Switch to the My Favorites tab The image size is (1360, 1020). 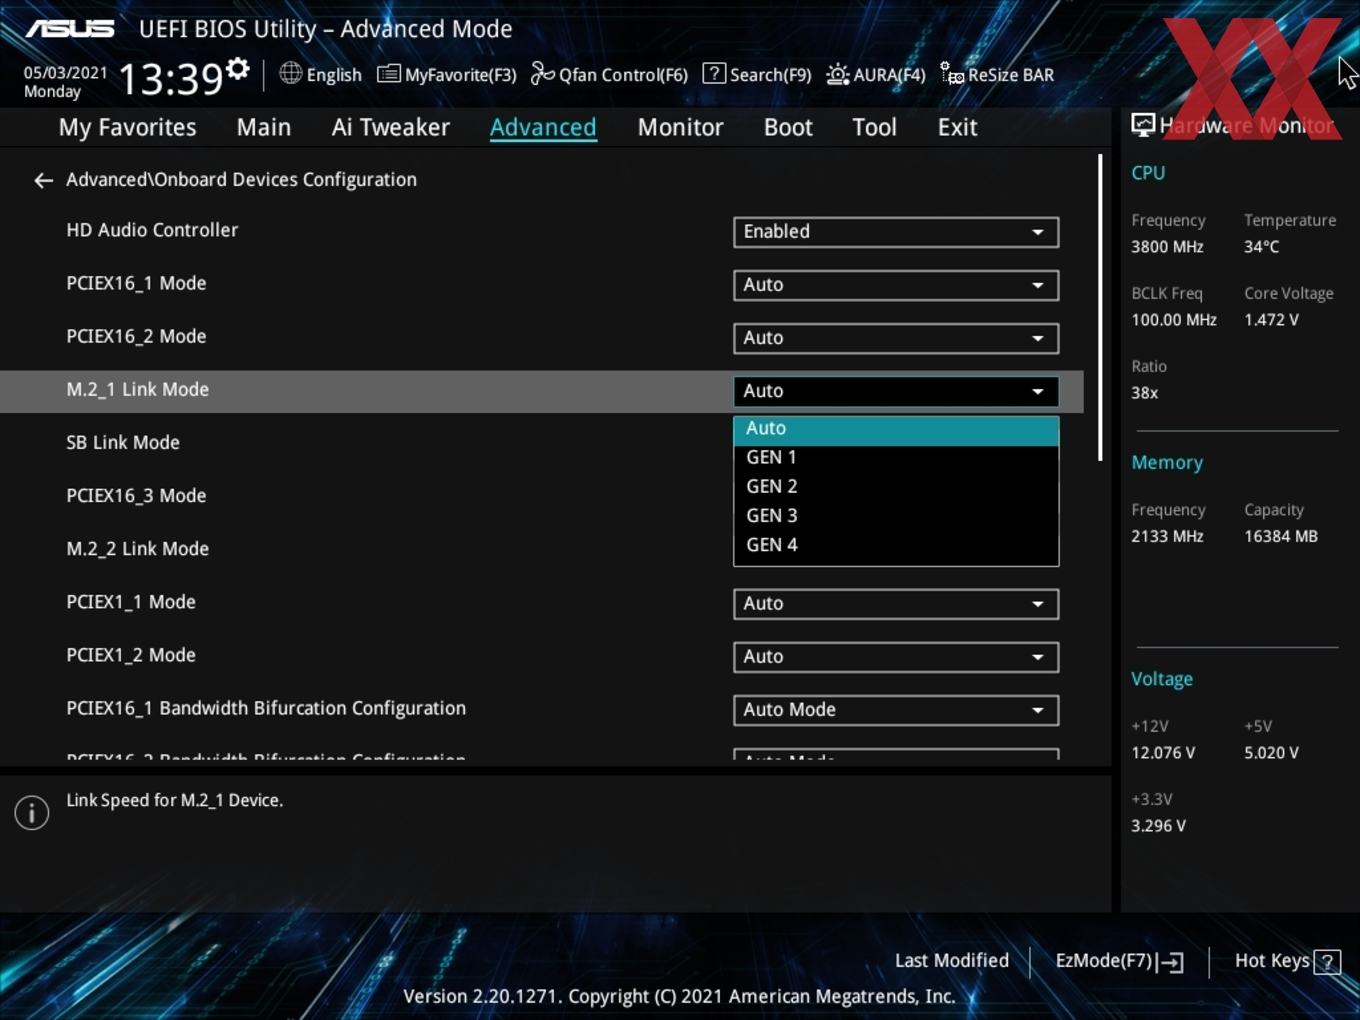click(x=127, y=127)
